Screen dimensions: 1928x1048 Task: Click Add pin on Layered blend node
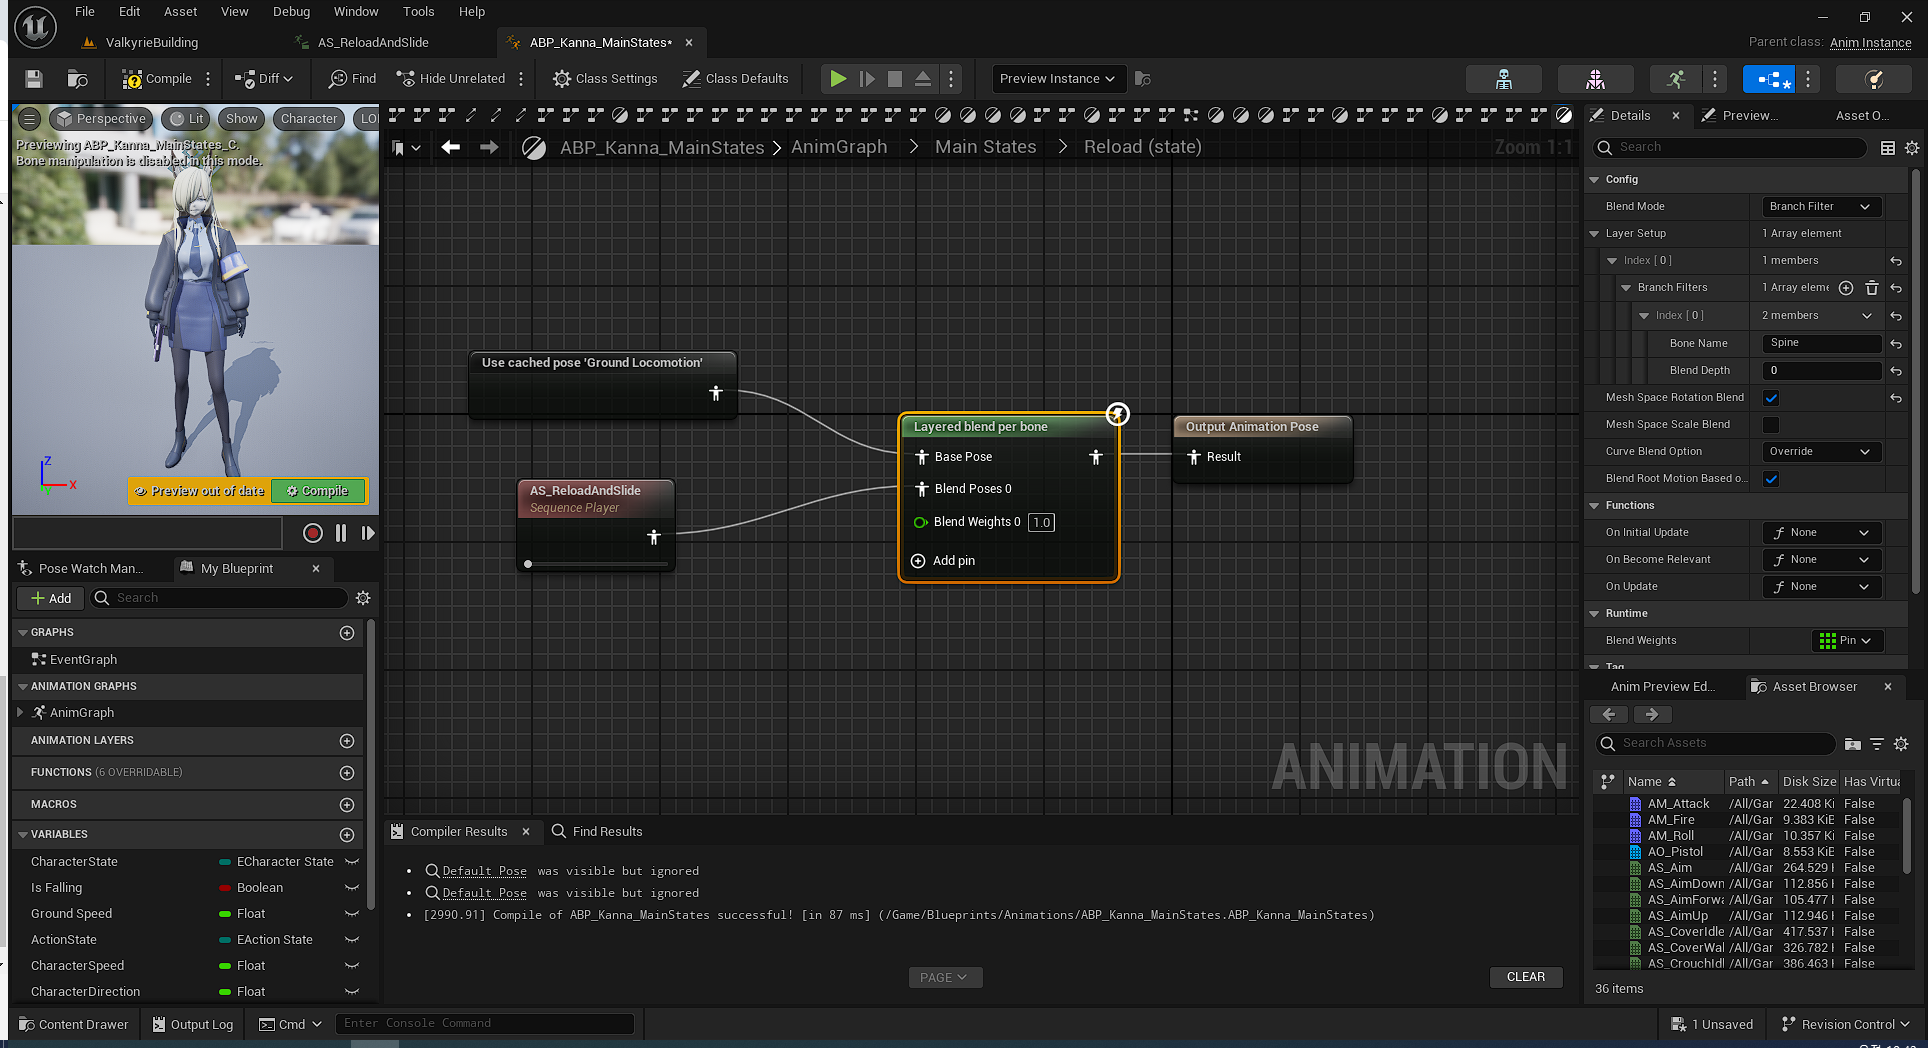[x=943, y=561]
